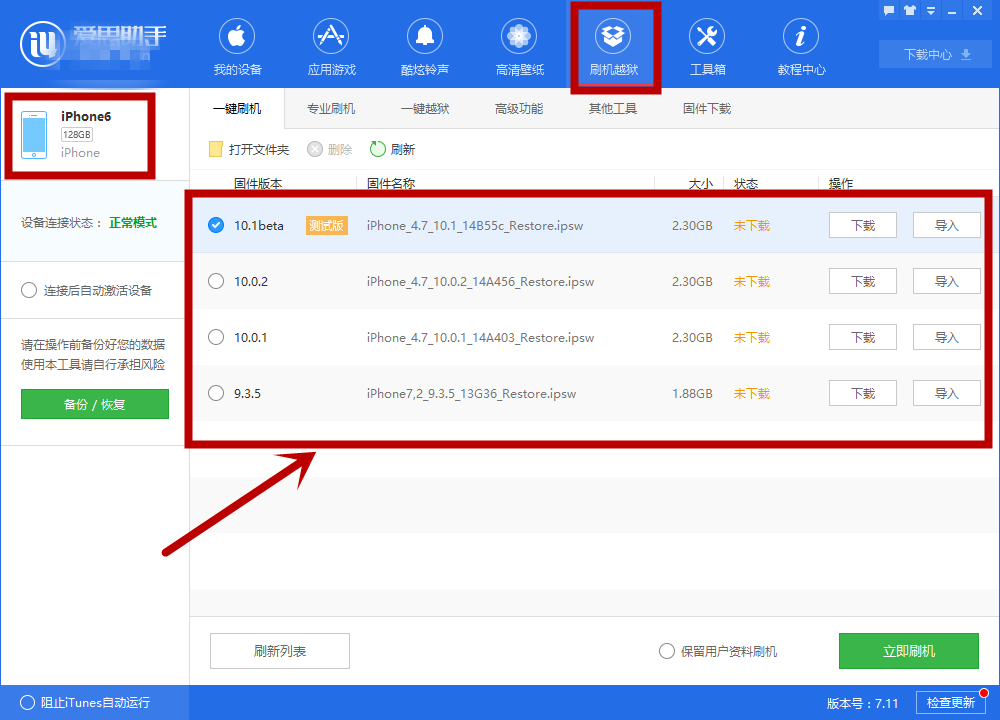Switch to the 一键越狱 tab
The height and width of the screenshot is (720, 1000).
[x=425, y=108]
